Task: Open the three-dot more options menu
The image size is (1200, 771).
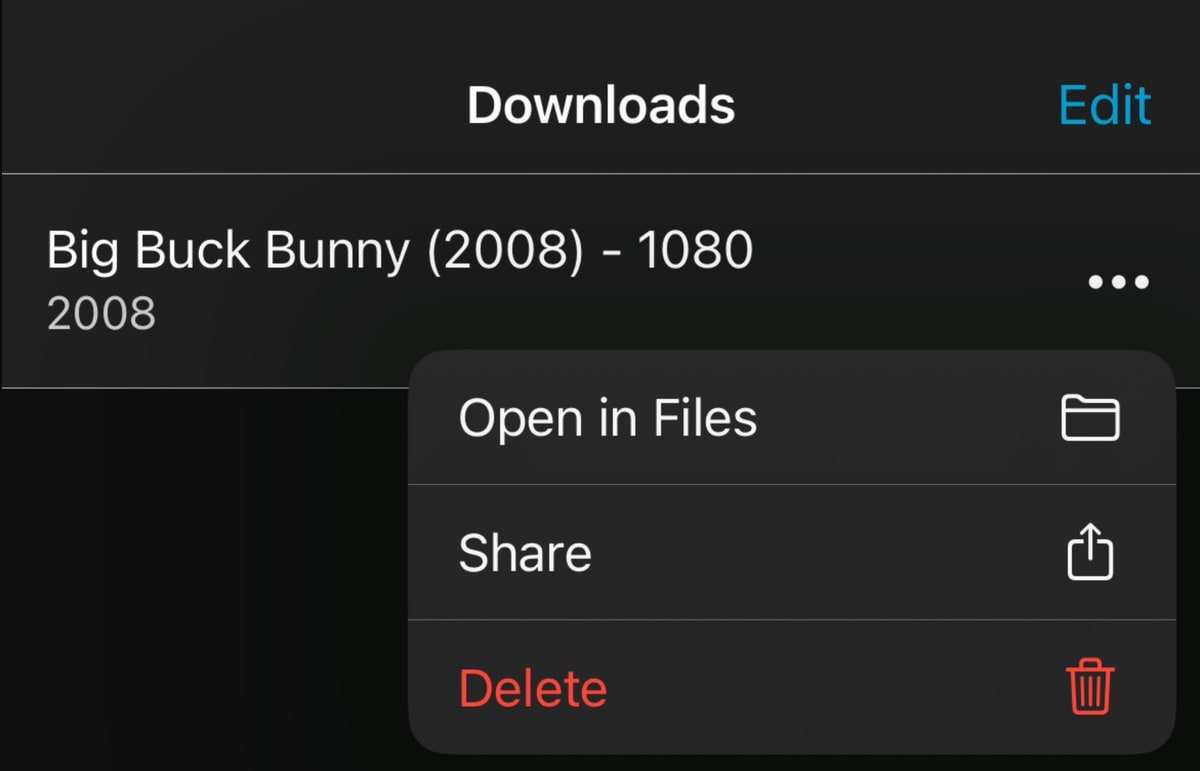Action: (x=1118, y=282)
